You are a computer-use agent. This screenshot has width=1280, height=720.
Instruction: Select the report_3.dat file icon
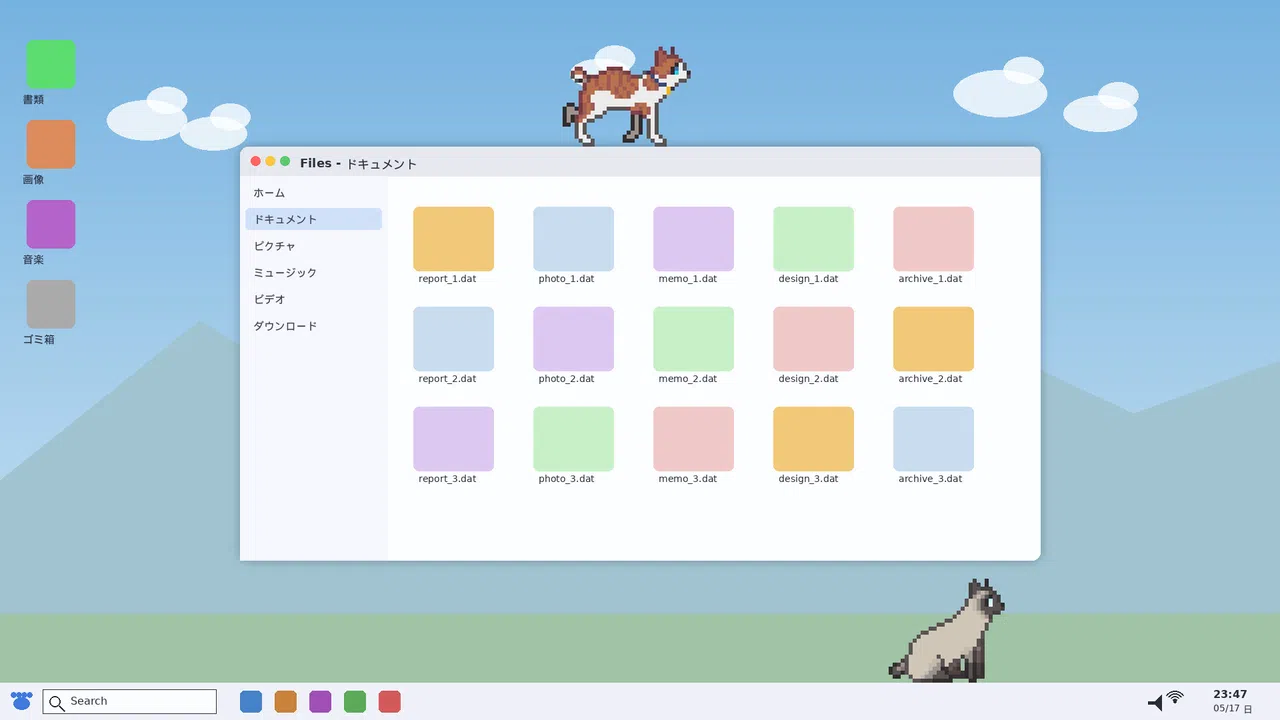click(x=453, y=439)
